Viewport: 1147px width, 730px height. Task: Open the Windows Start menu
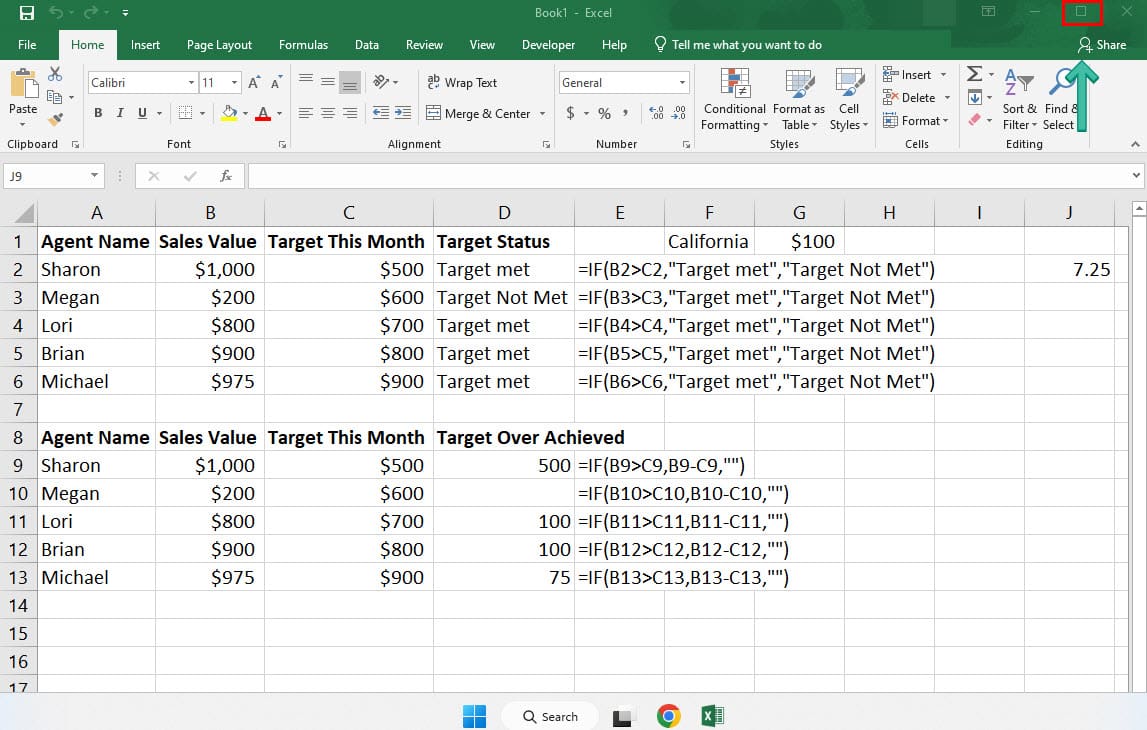pyautogui.click(x=474, y=716)
